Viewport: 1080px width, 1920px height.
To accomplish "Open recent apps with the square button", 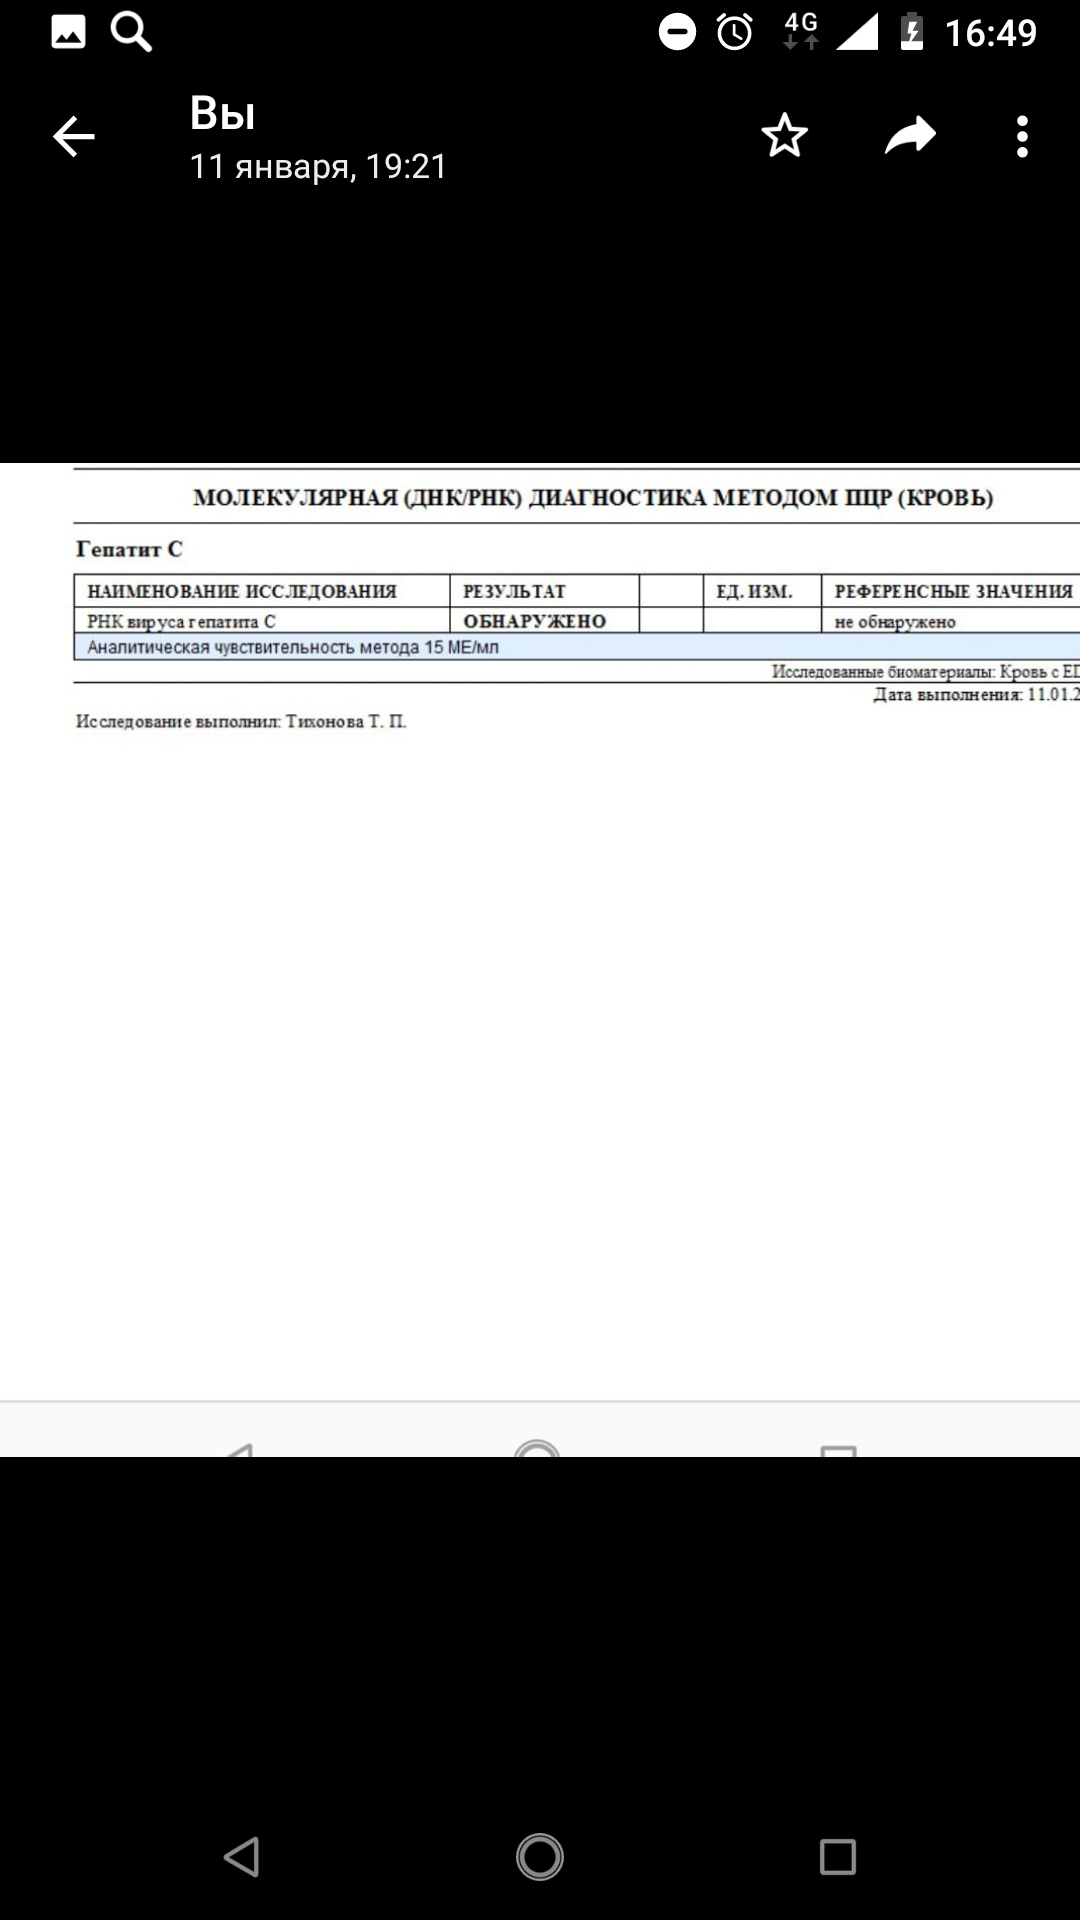I will (x=837, y=1857).
